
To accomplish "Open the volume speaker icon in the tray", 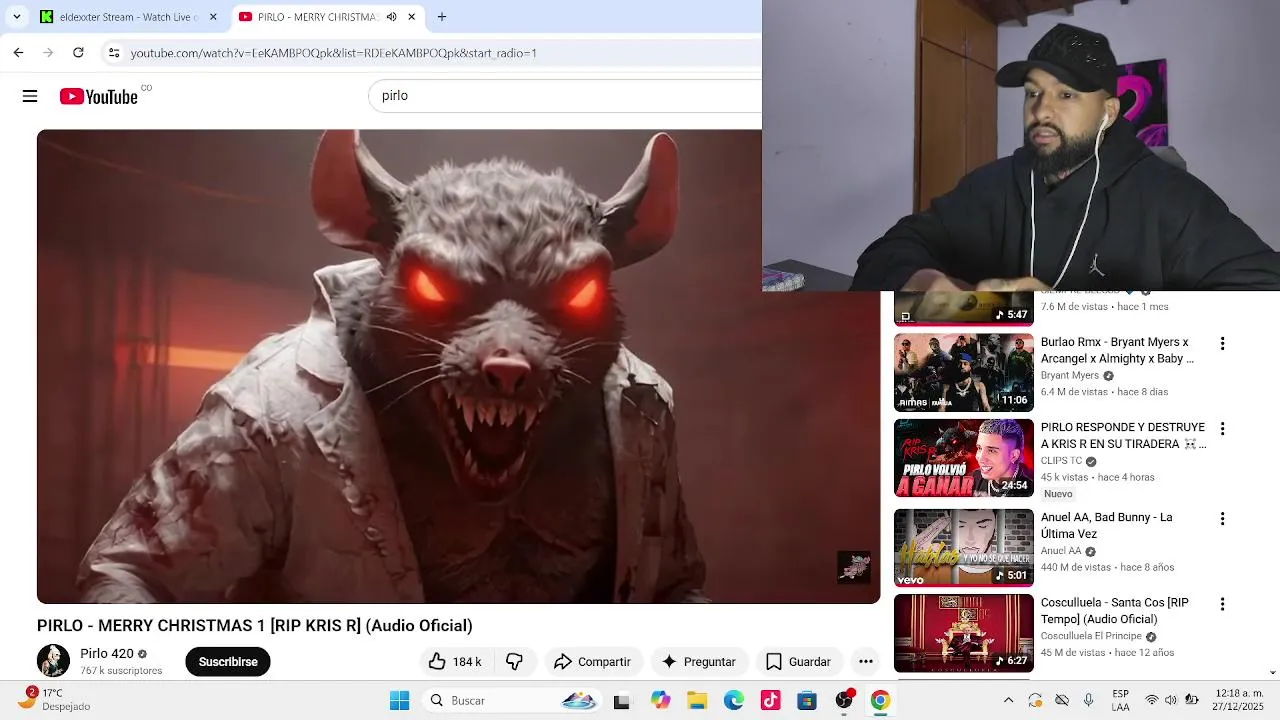I will pyautogui.click(x=1172, y=700).
